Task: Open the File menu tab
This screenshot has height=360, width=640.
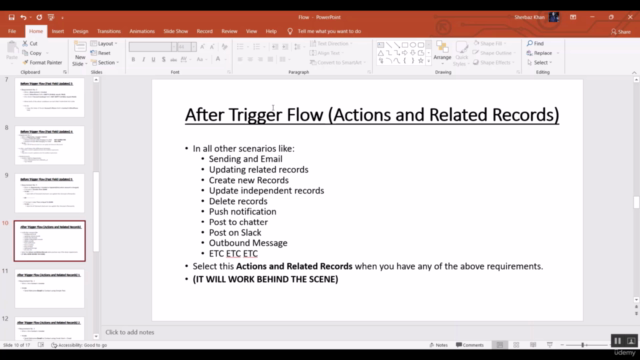Action: click(x=12, y=31)
